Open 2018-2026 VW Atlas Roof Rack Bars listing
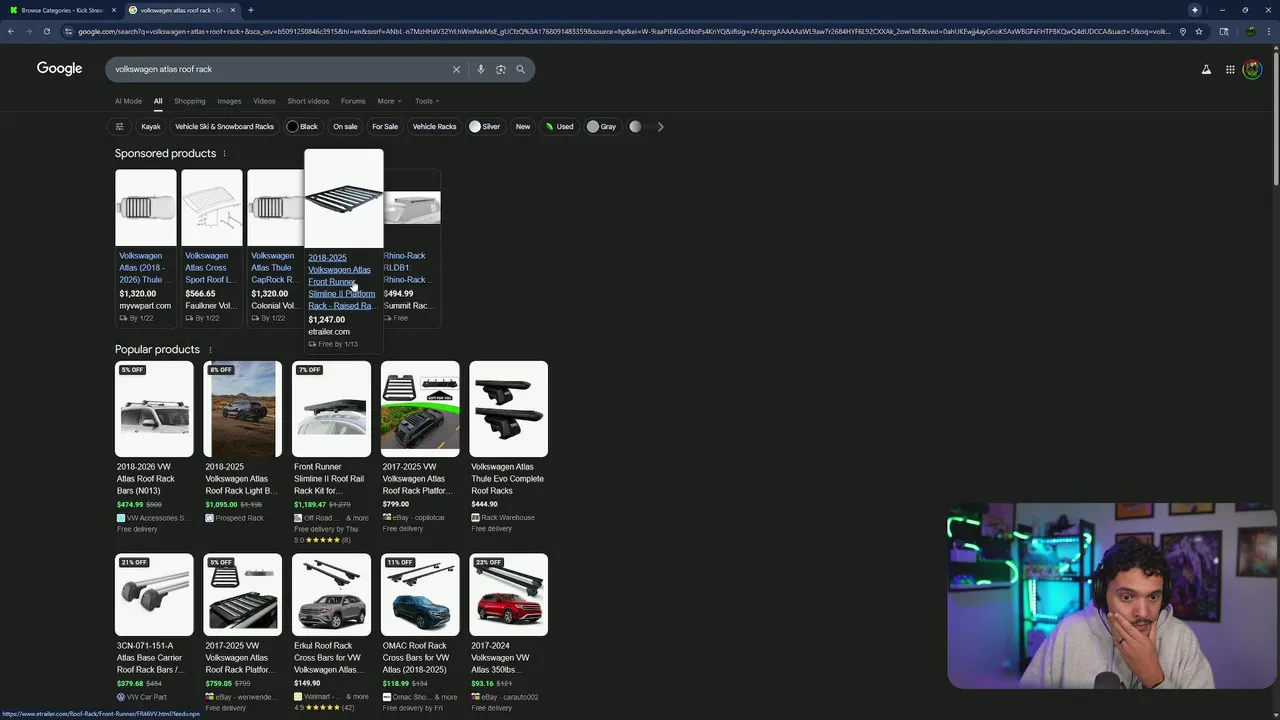 (154, 479)
